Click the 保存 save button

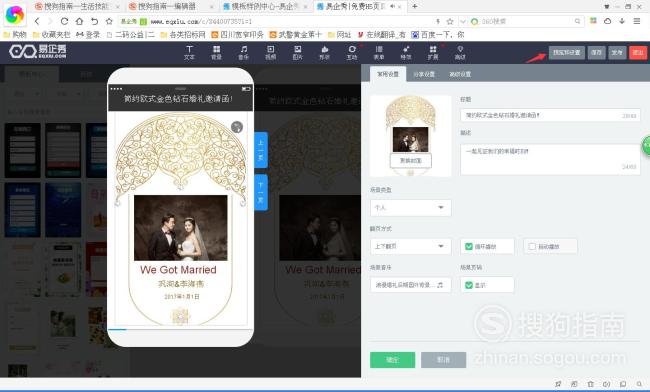tap(596, 53)
